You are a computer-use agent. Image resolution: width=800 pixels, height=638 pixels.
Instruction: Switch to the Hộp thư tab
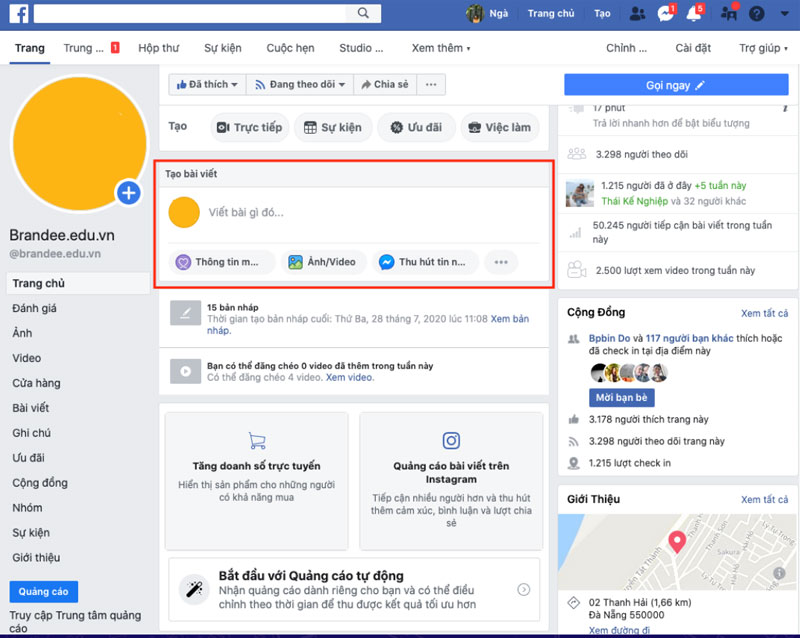coord(158,48)
